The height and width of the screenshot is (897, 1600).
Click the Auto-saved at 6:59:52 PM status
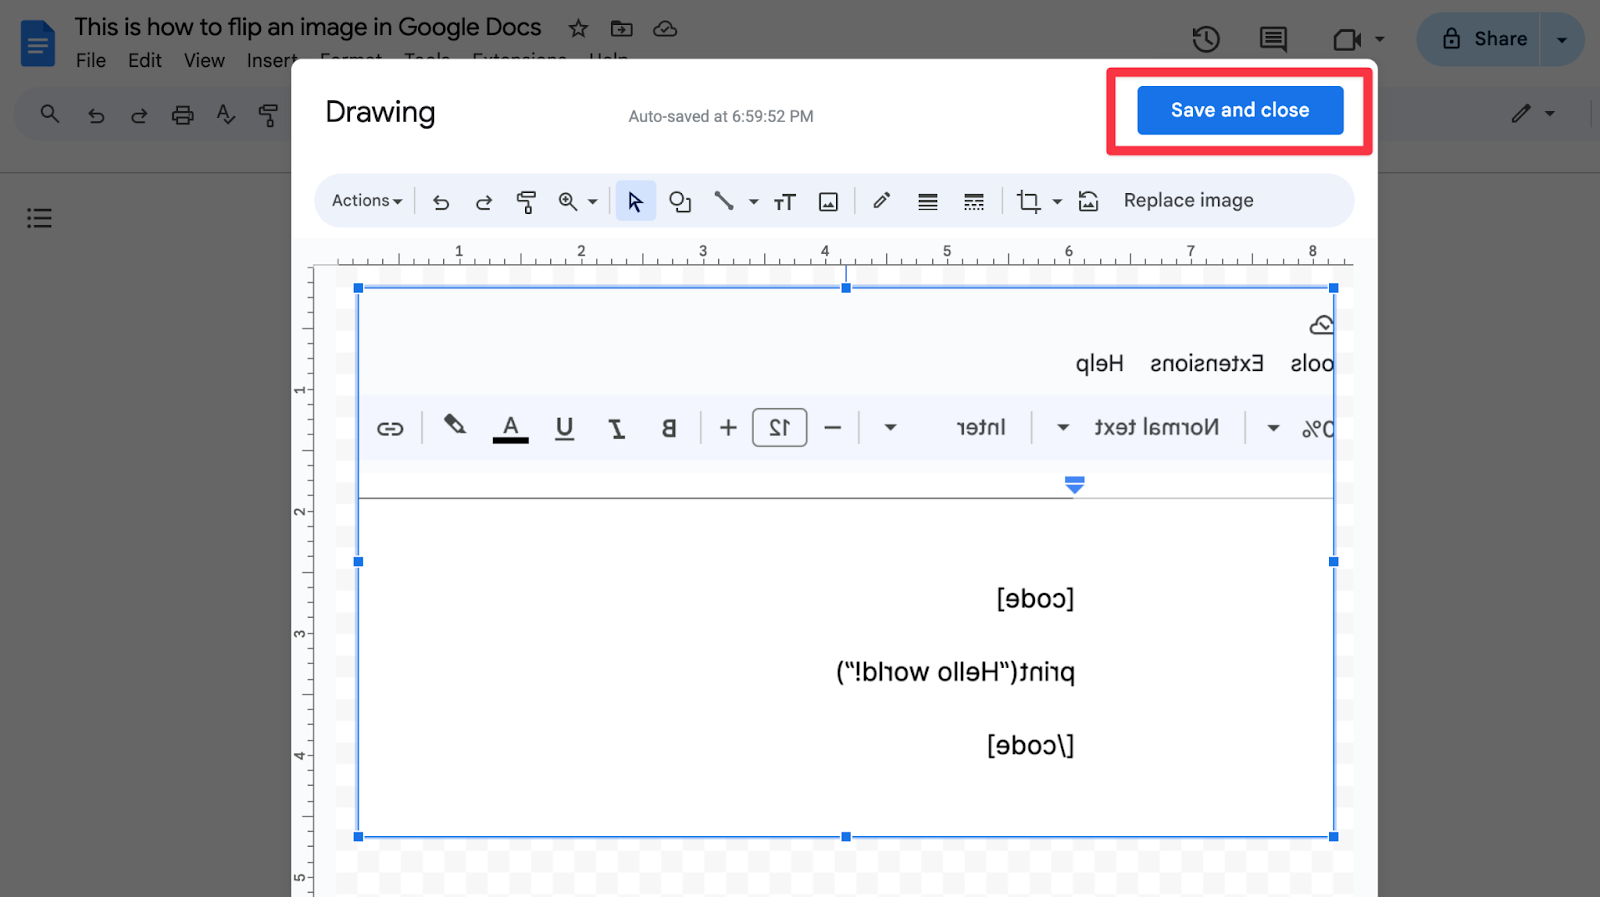point(721,116)
